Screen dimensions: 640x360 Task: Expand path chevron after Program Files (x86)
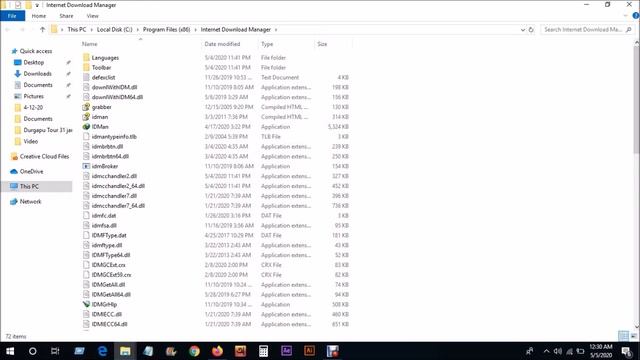click(x=196, y=29)
